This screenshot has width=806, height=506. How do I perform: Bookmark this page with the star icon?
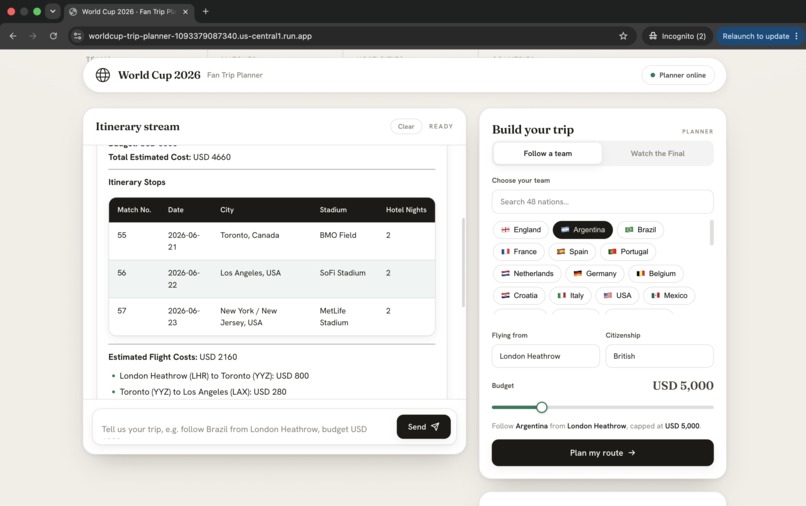(x=623, y=36)
